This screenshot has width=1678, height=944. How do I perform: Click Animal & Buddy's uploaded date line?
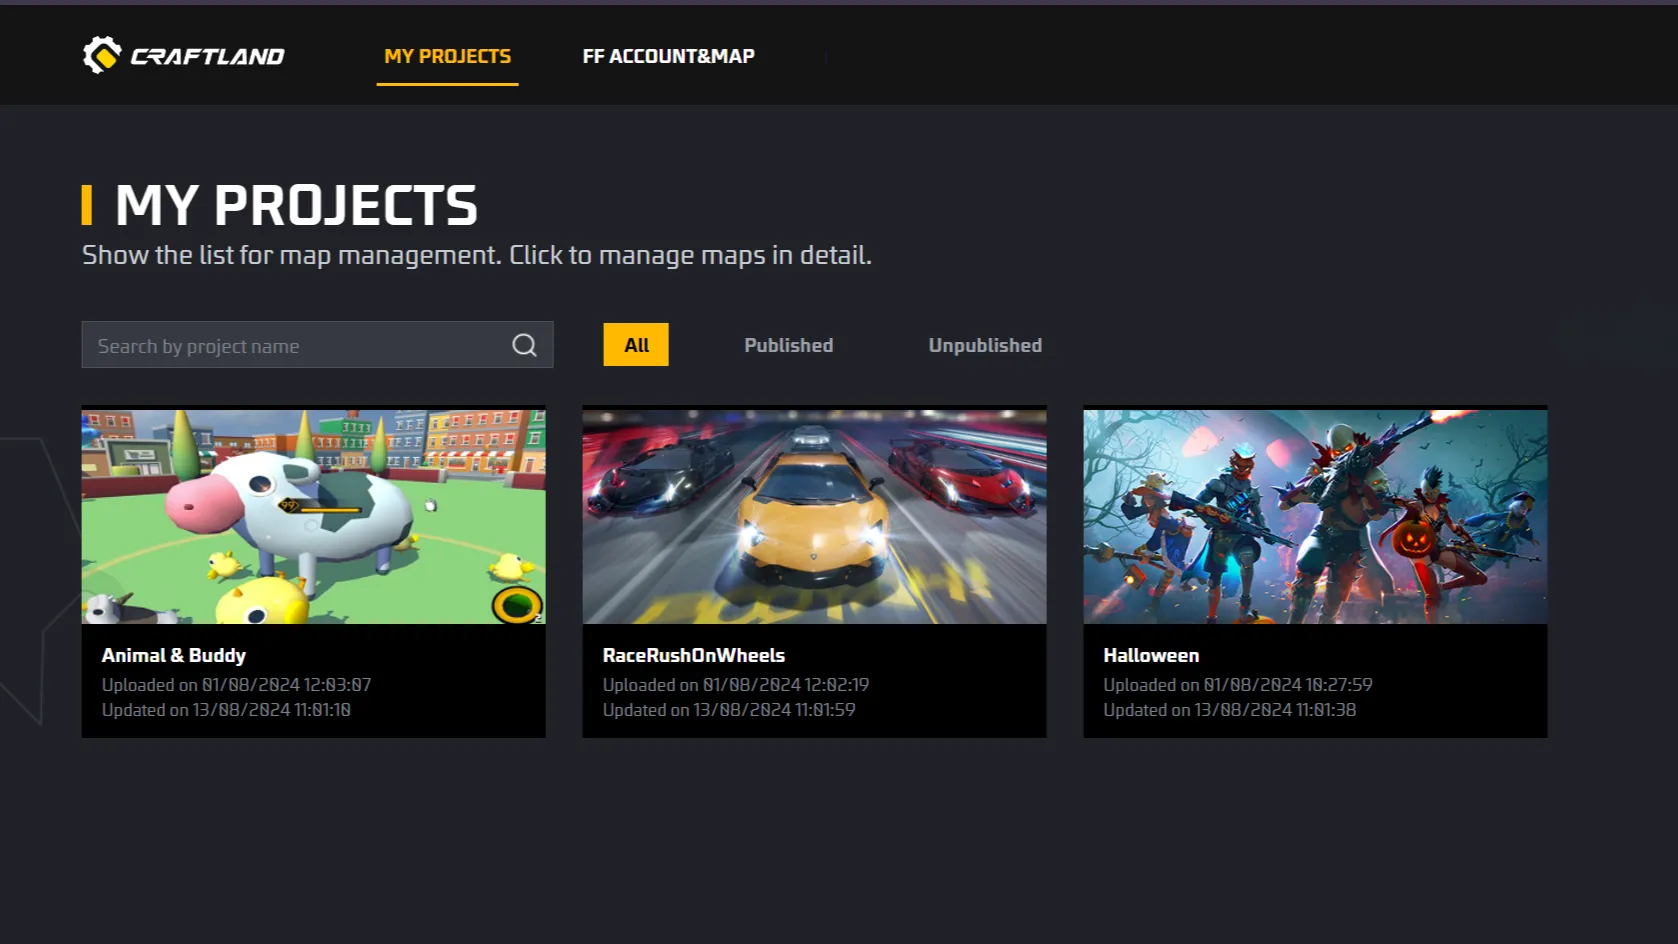[236, 685]
